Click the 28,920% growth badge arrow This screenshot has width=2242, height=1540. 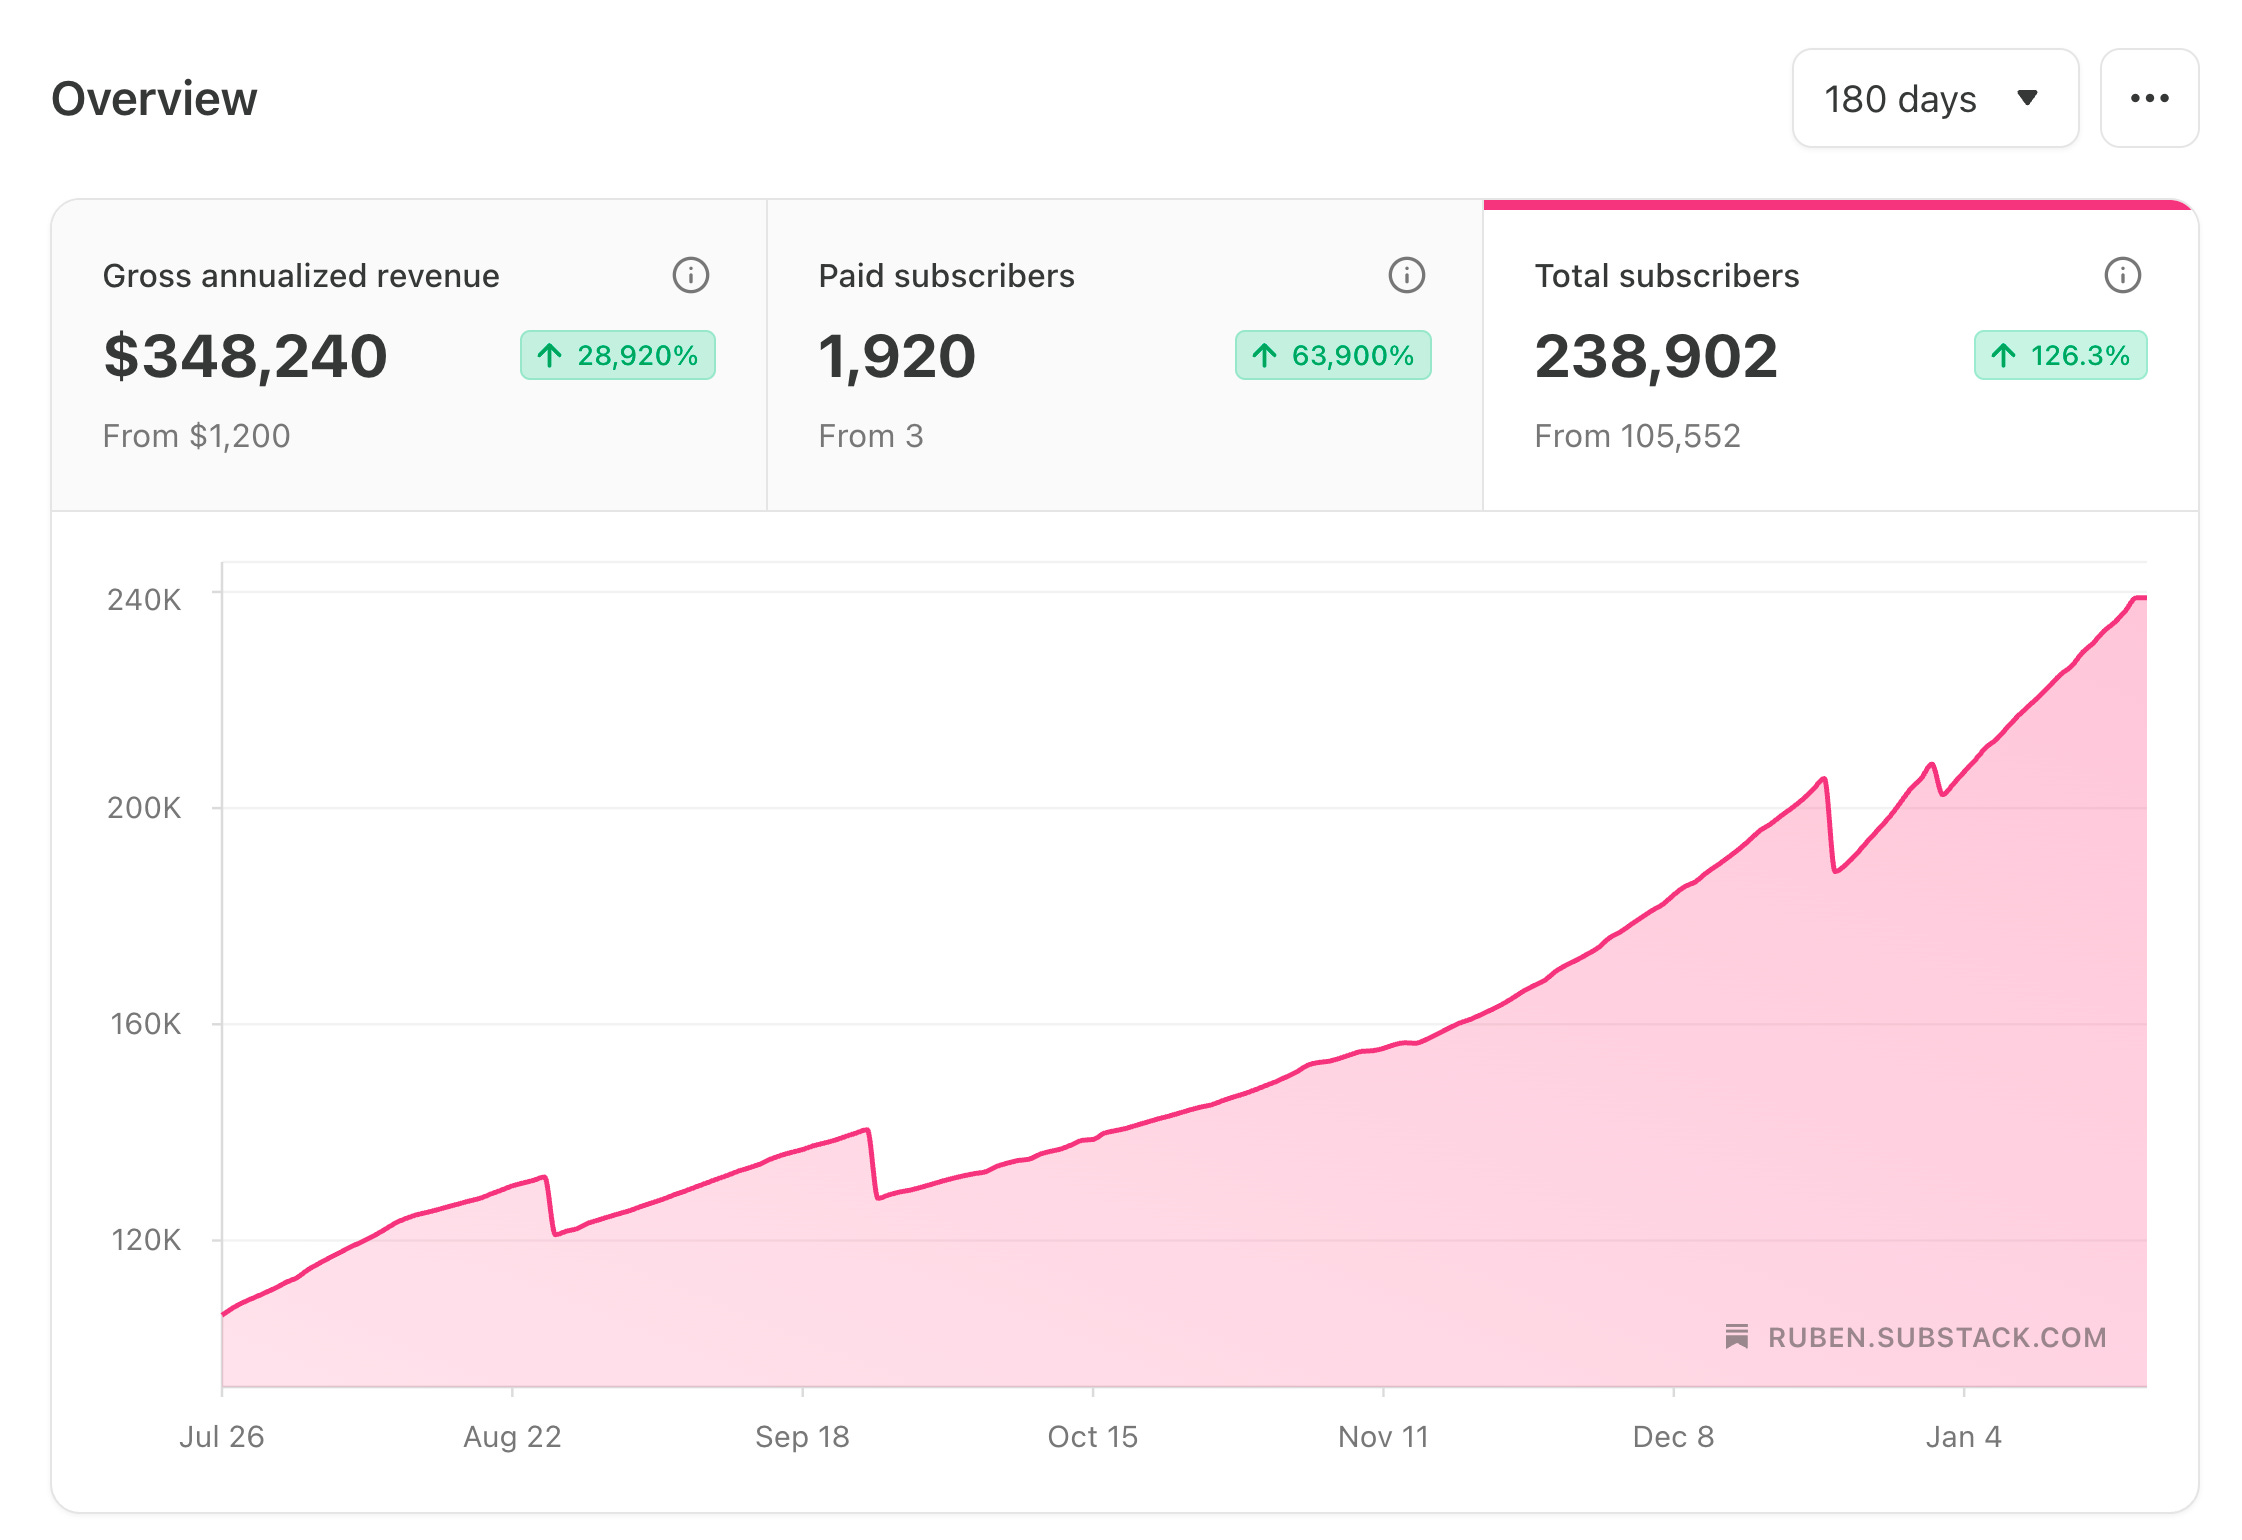(x=550, y=355)
